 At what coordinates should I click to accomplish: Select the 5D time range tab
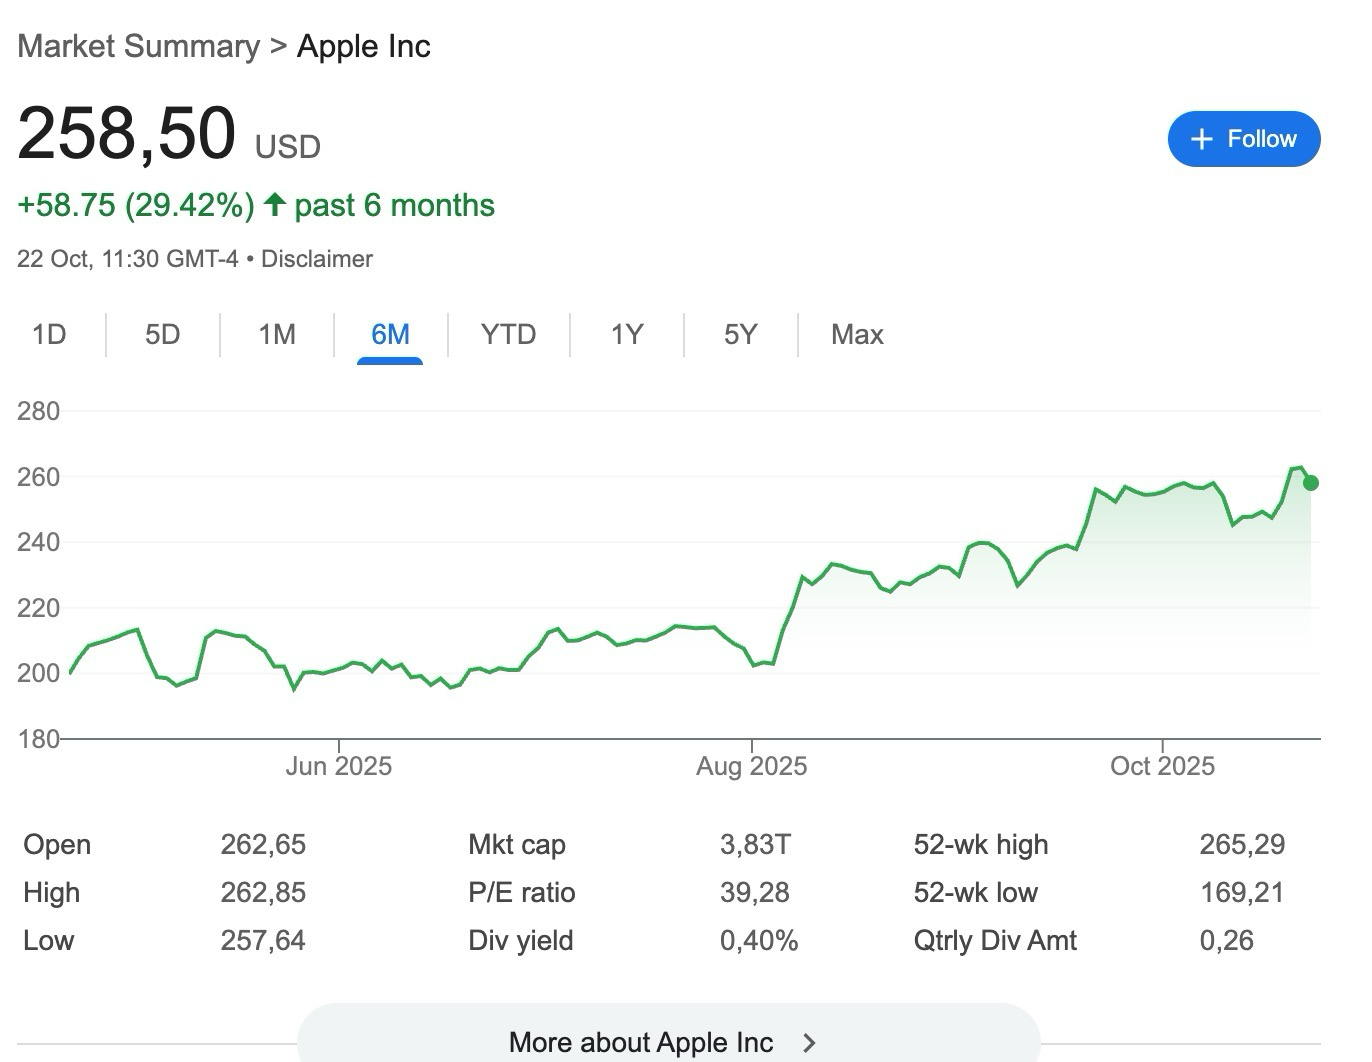(x=162, y=334)
